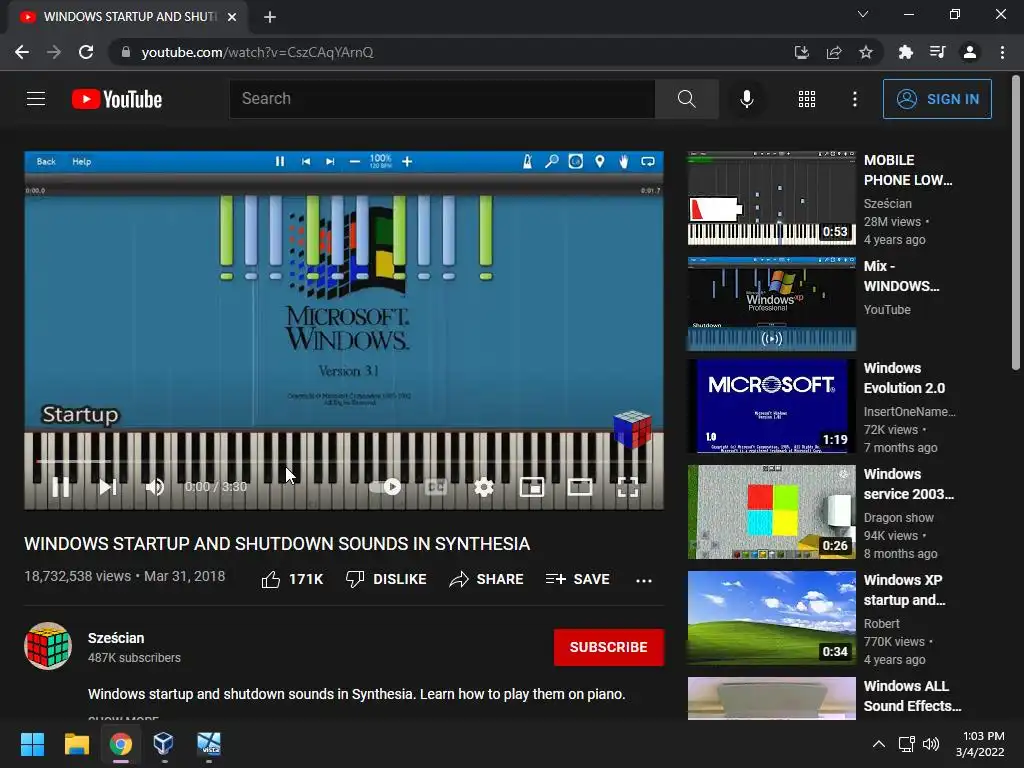Click the Sign In button
The image size is (1024, 768).
(x=937, y=99)
